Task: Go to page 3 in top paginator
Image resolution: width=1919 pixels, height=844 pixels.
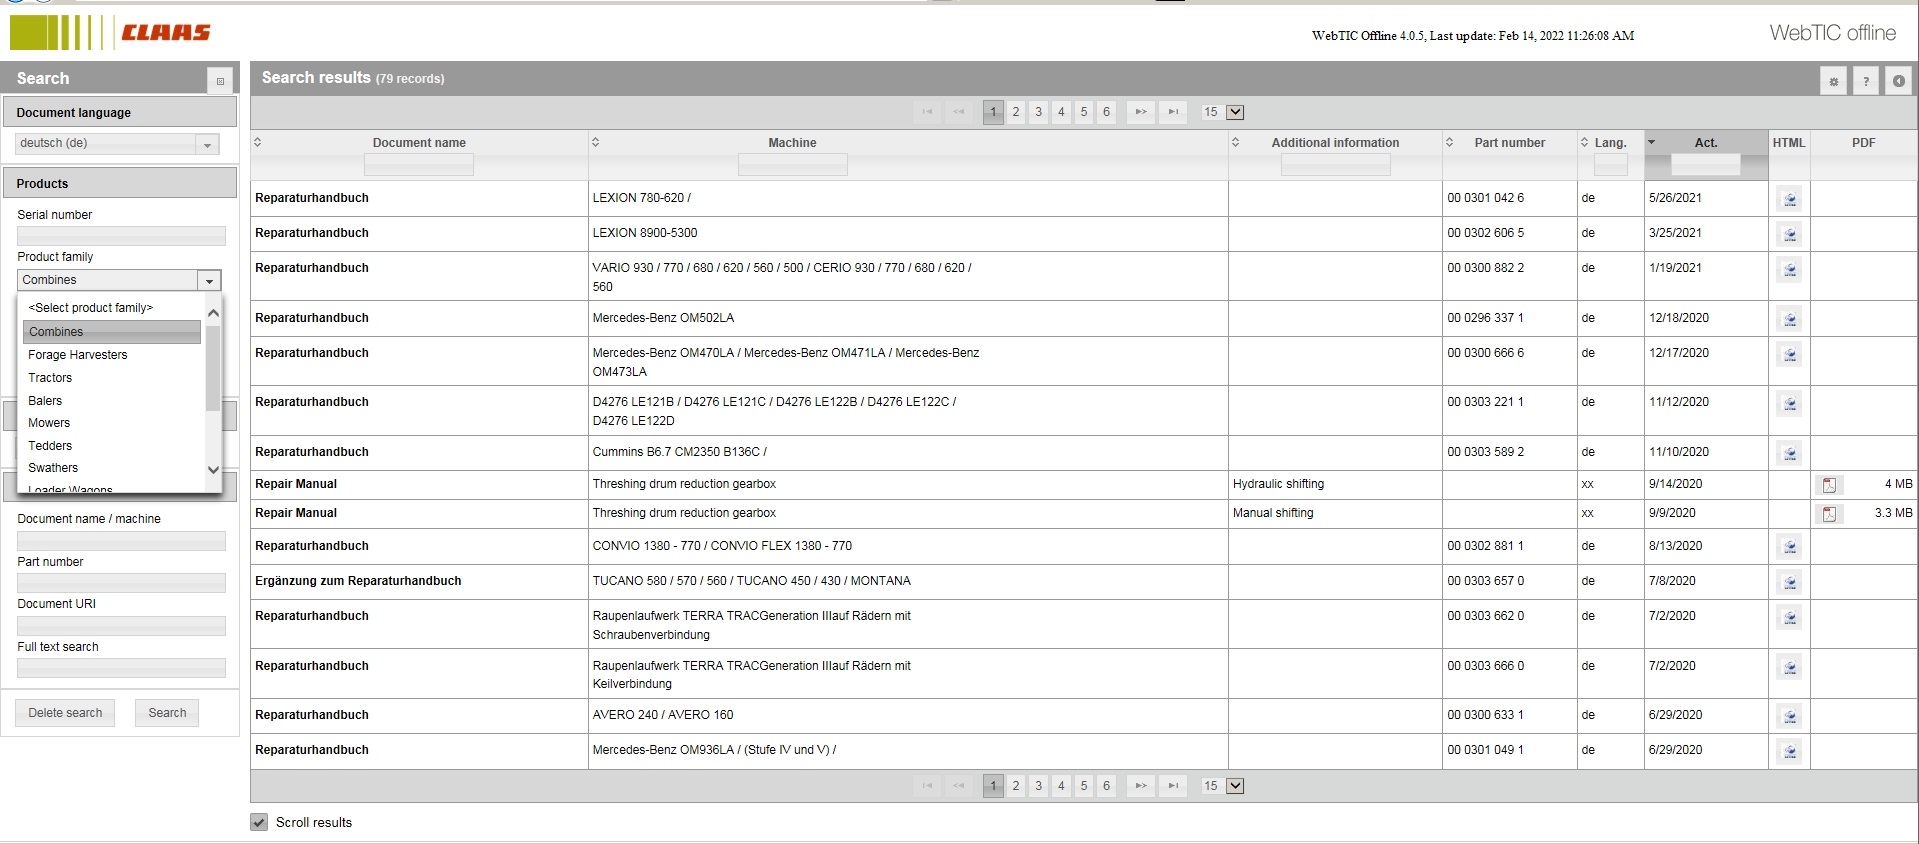Action: pos(1039,112)
